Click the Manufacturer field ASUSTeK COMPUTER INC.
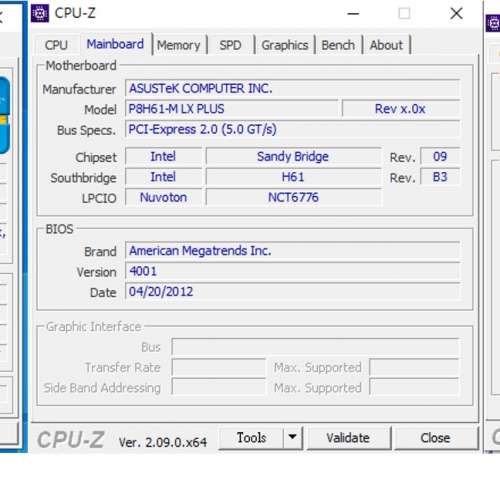This screenshot has height=500, width=500. (293, 89)
